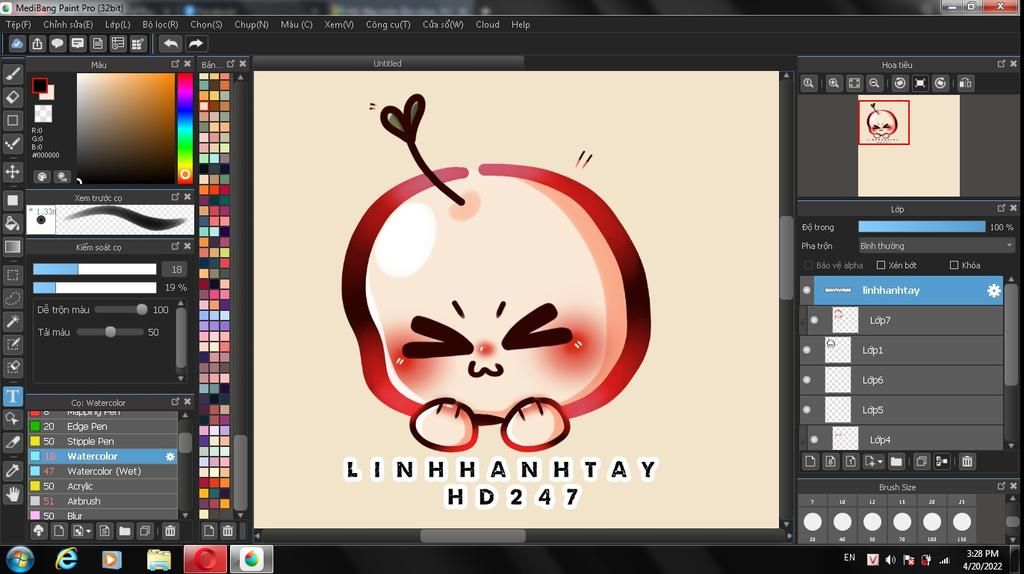Toggle visibility of Lớp7 layer
Viewport: 1024px width, 574px height.
[814, 320]
